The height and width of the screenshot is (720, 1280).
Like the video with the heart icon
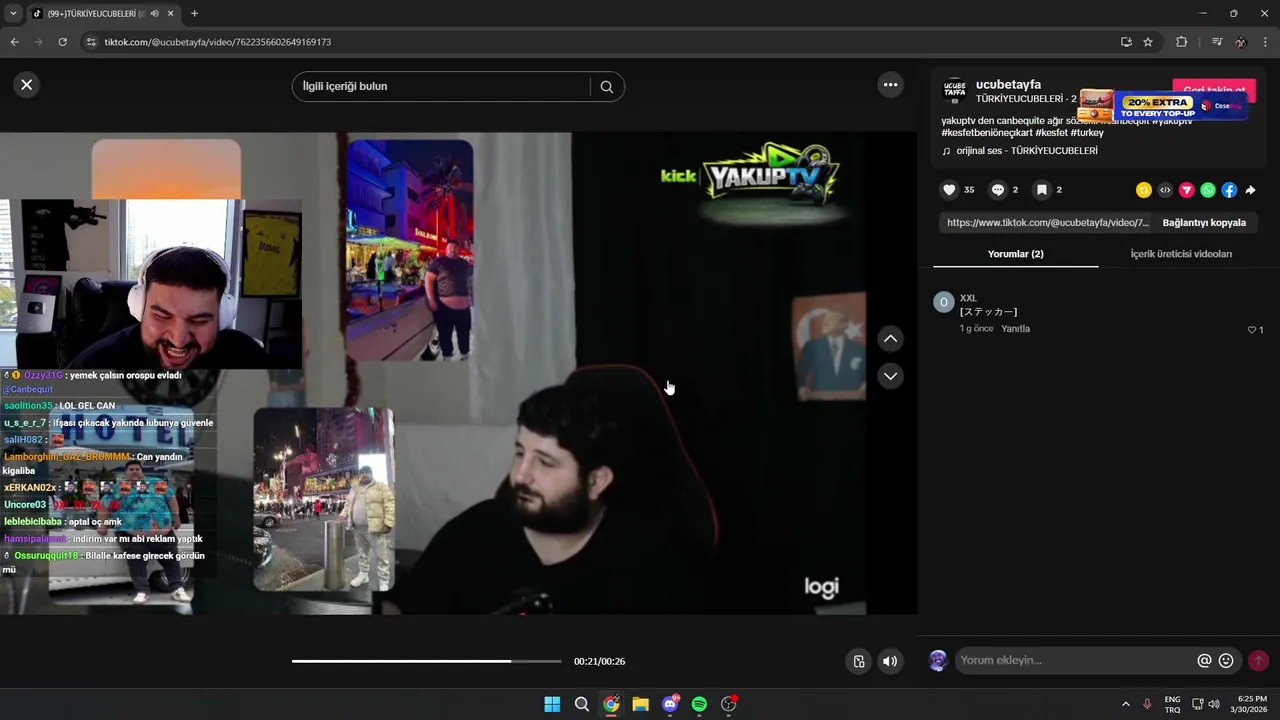[x=950, y=190]
